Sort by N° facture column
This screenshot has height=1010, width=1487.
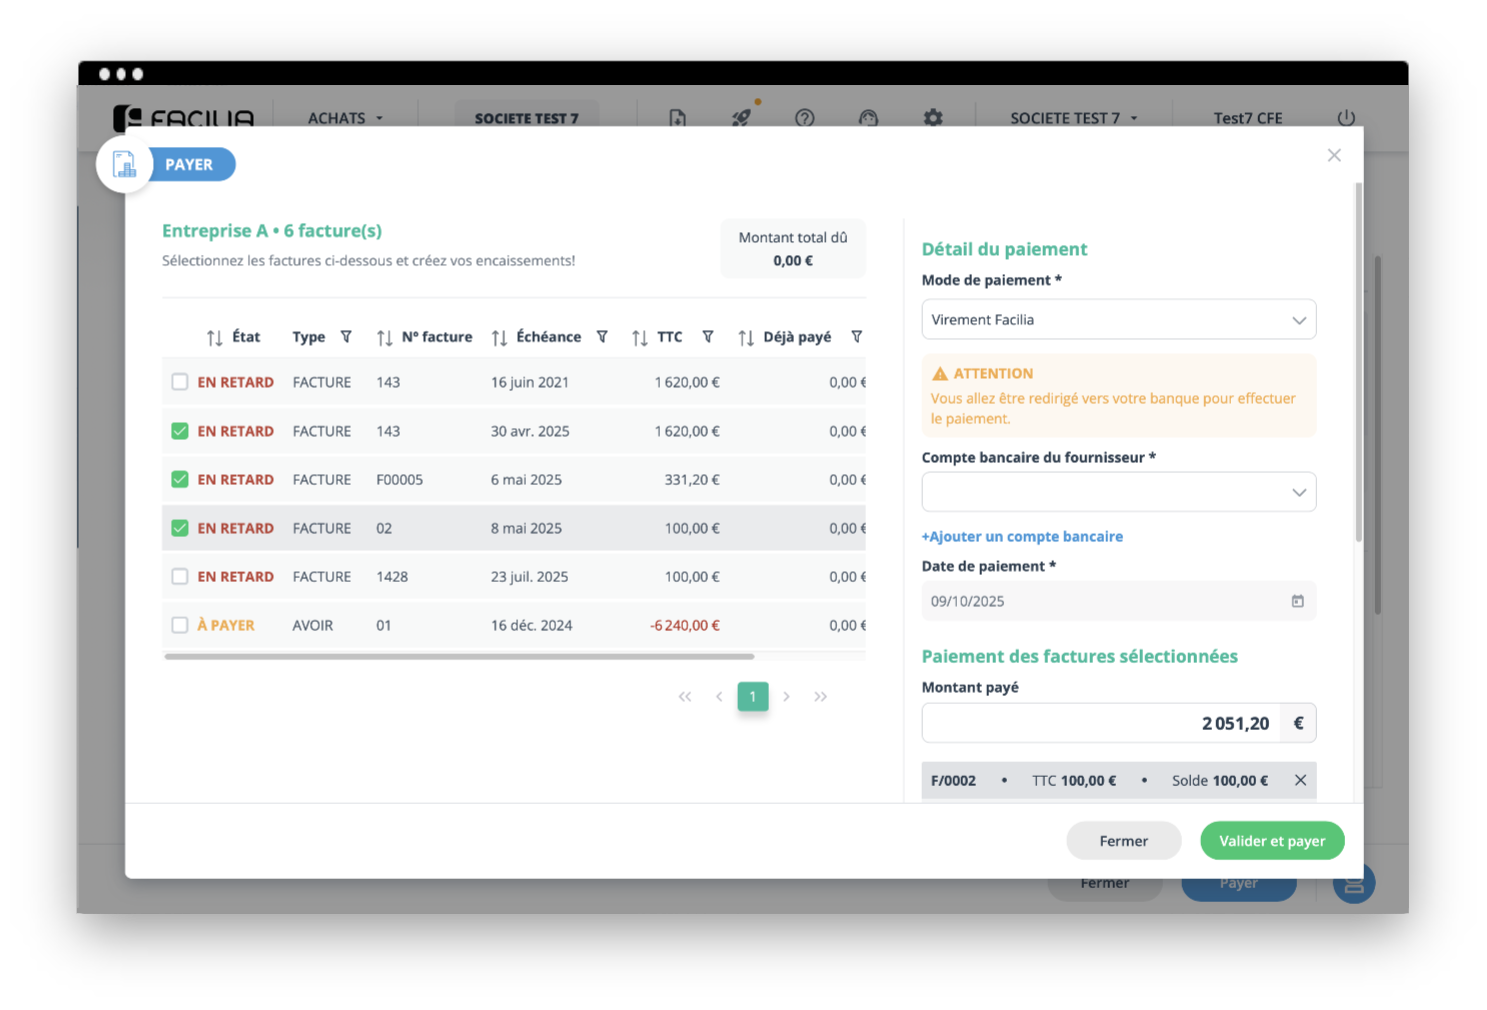coord(385,338)
